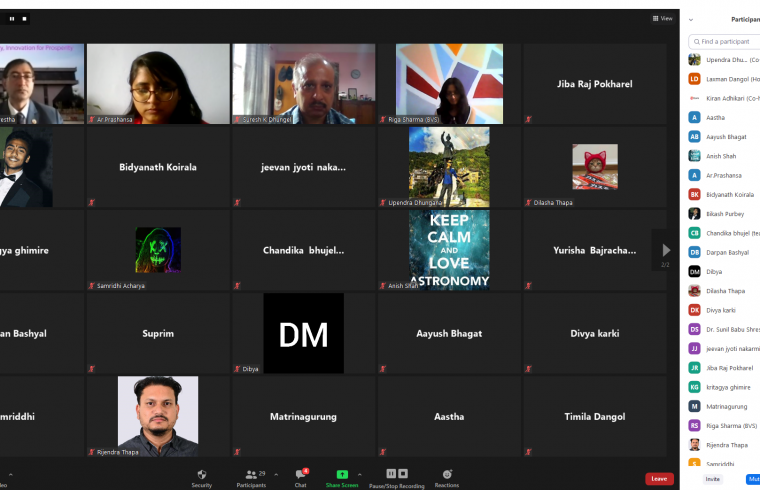Click Aayush Bhagat in participants list
This screenshot has width=760, height=490.
[724, 137]
